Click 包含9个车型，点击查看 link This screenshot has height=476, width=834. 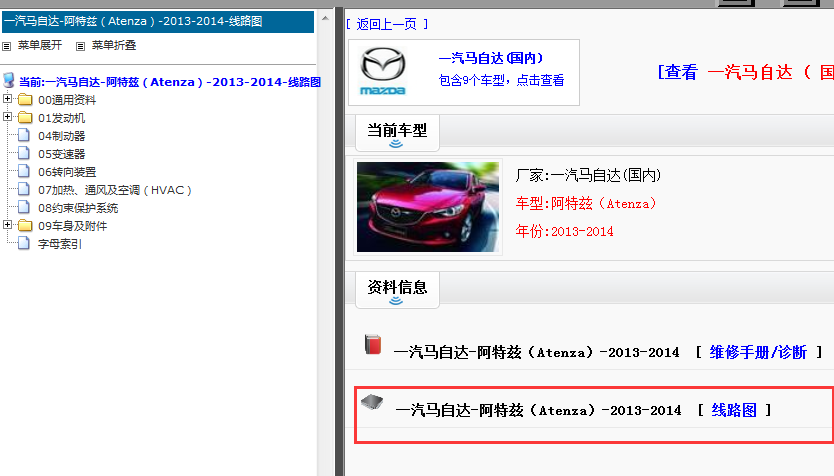click(501, 80)
